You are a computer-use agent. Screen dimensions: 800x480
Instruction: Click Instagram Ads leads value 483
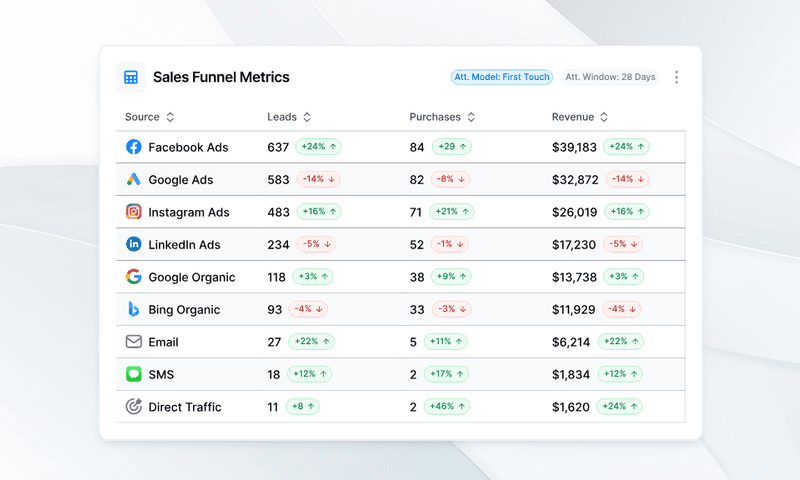point(279,213)
